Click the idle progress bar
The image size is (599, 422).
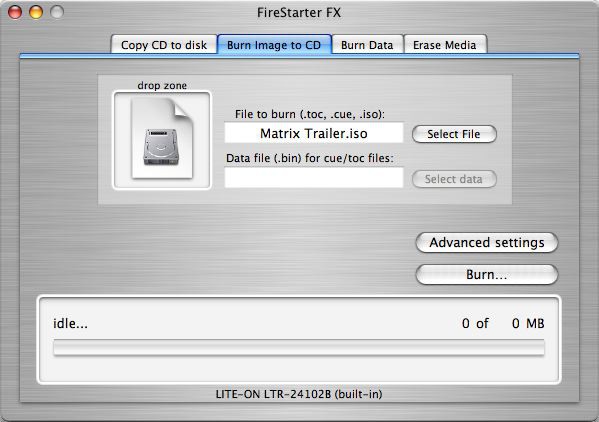pyautogui.click(x=299, y=348)
